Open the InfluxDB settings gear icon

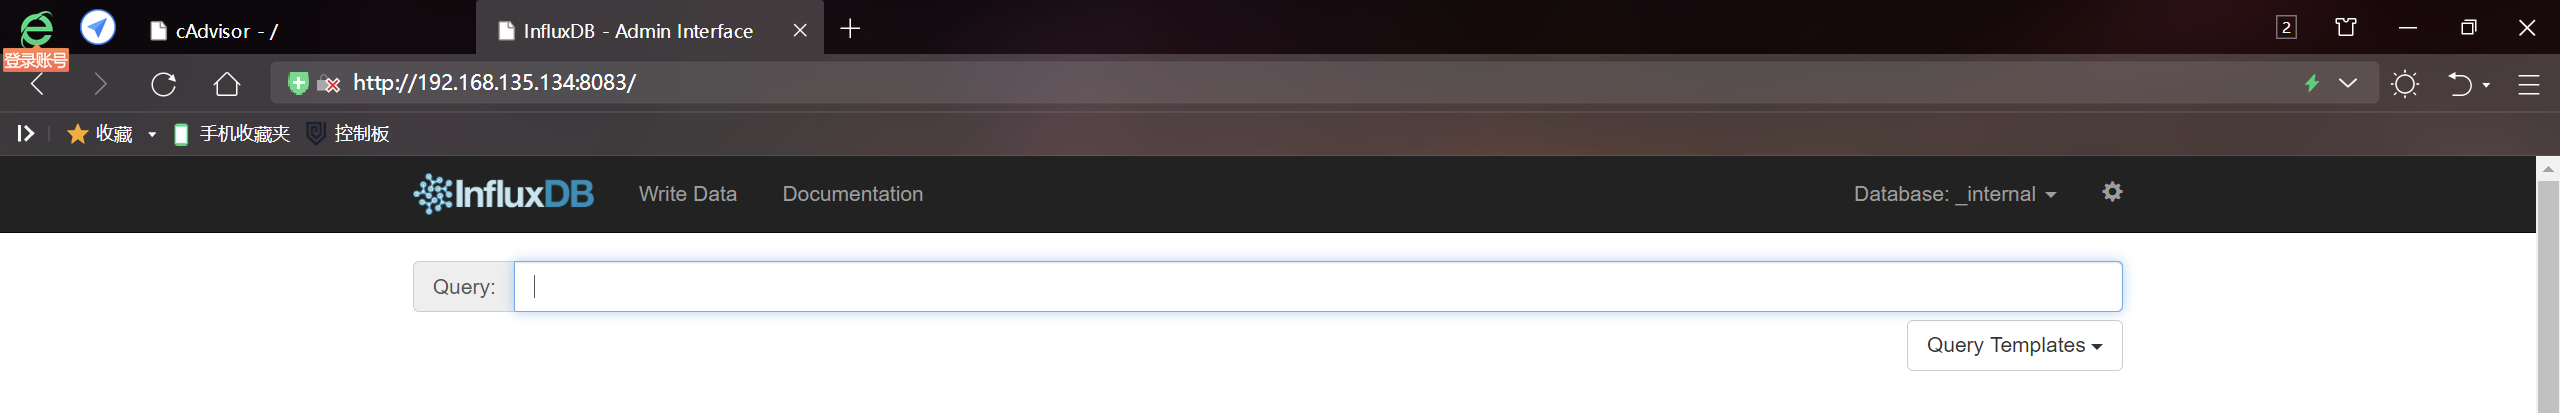point(2111,192)
